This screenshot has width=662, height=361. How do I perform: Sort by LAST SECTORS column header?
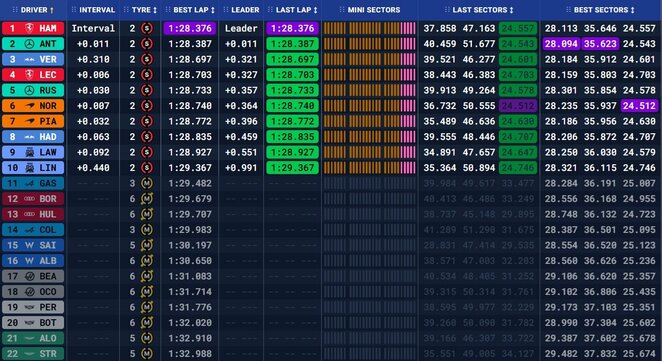[x=479, y=10]
